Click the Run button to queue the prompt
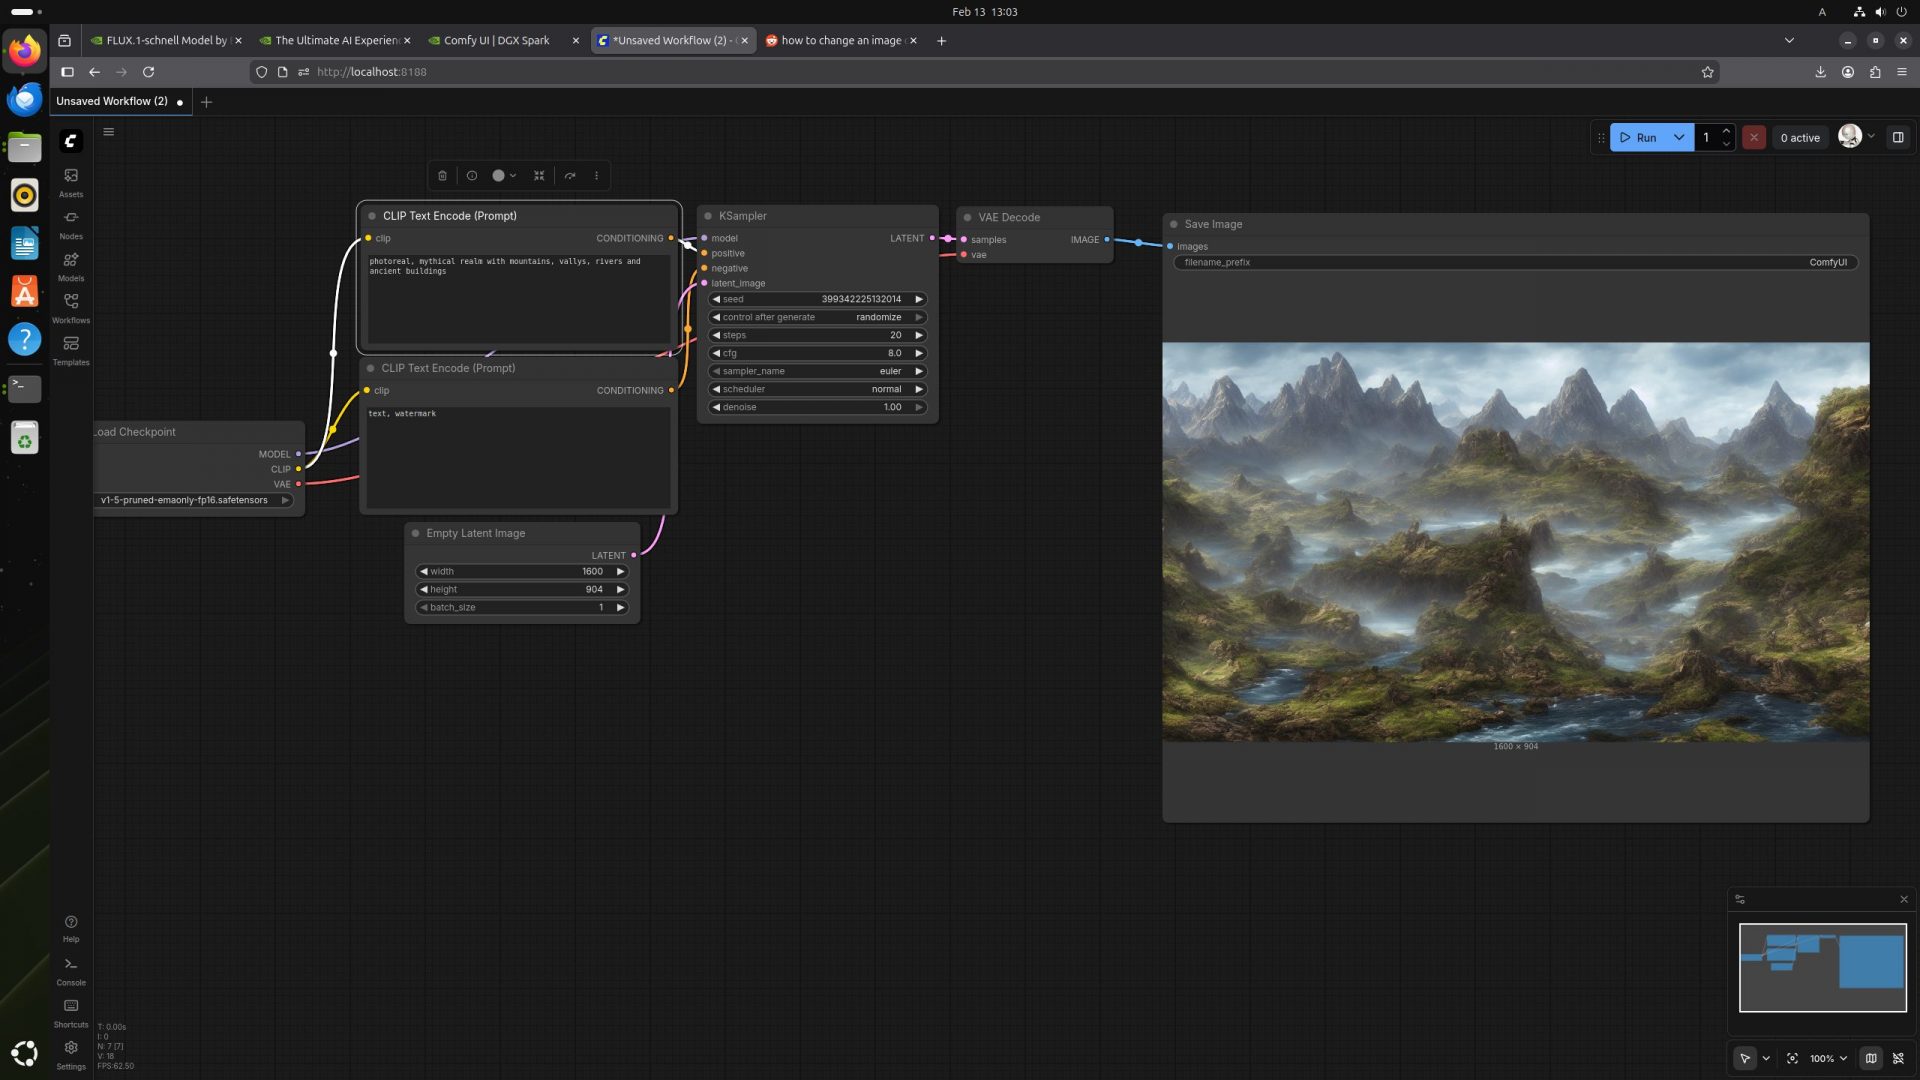 pos(1638,138)
